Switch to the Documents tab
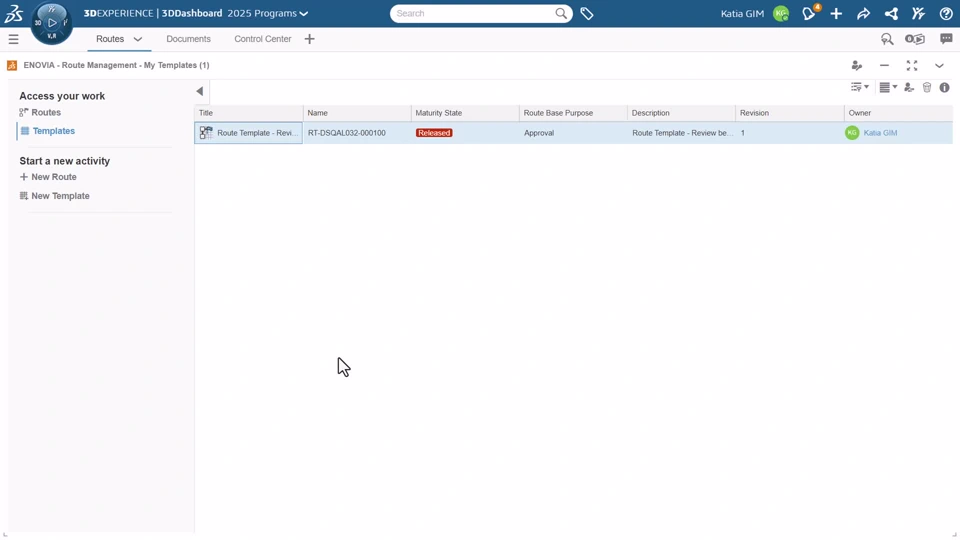960x540 pixels. pos(189,39)
